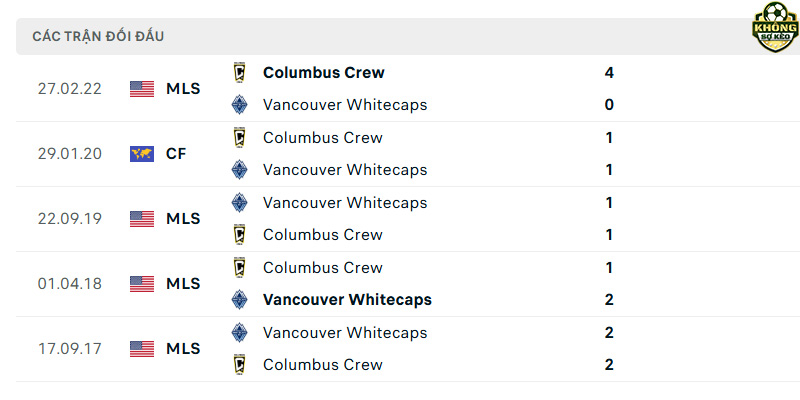The height and width of the screenshot is (400, 800).
Task: Click the Các Trận Đối Đầu header
Action: (x=98, y=37)
